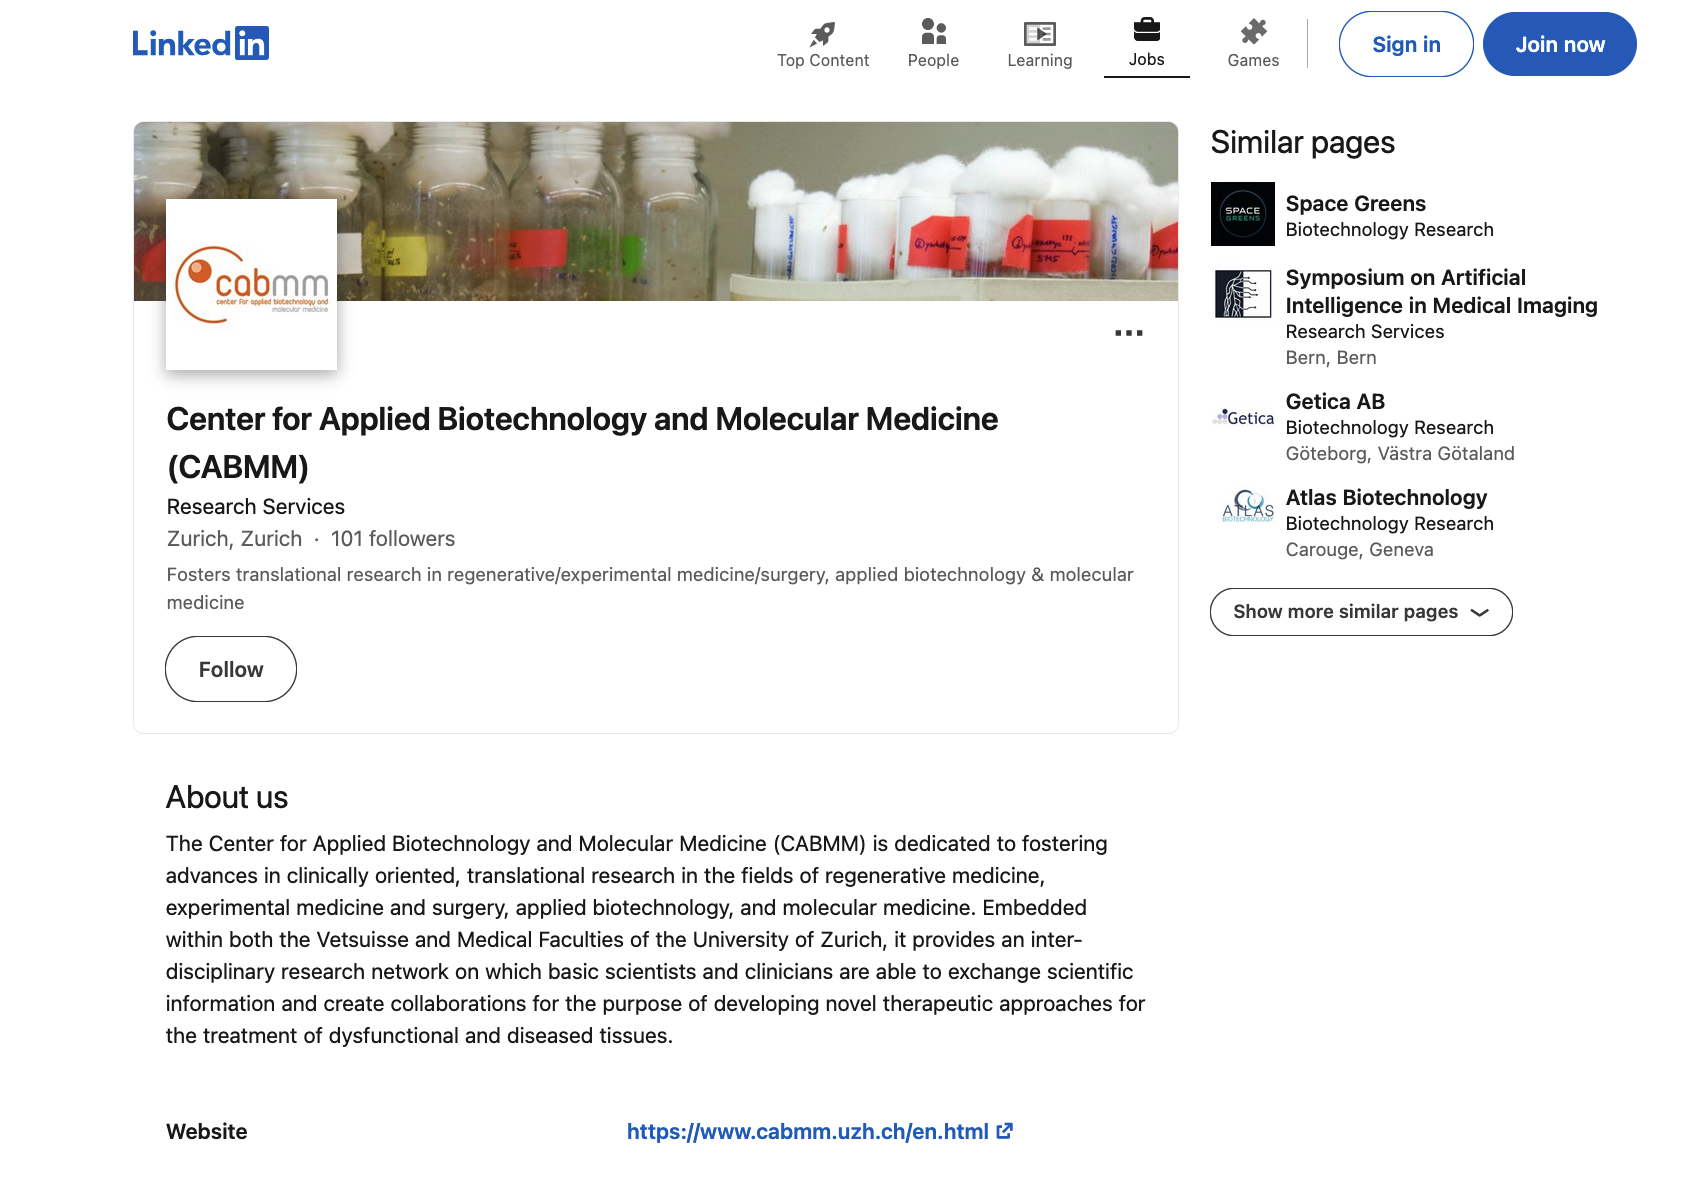The image size is (1688, 1177).
Task: Click the Atlas Biotechnology logo thumbnail
Action: click(1247, 506)
